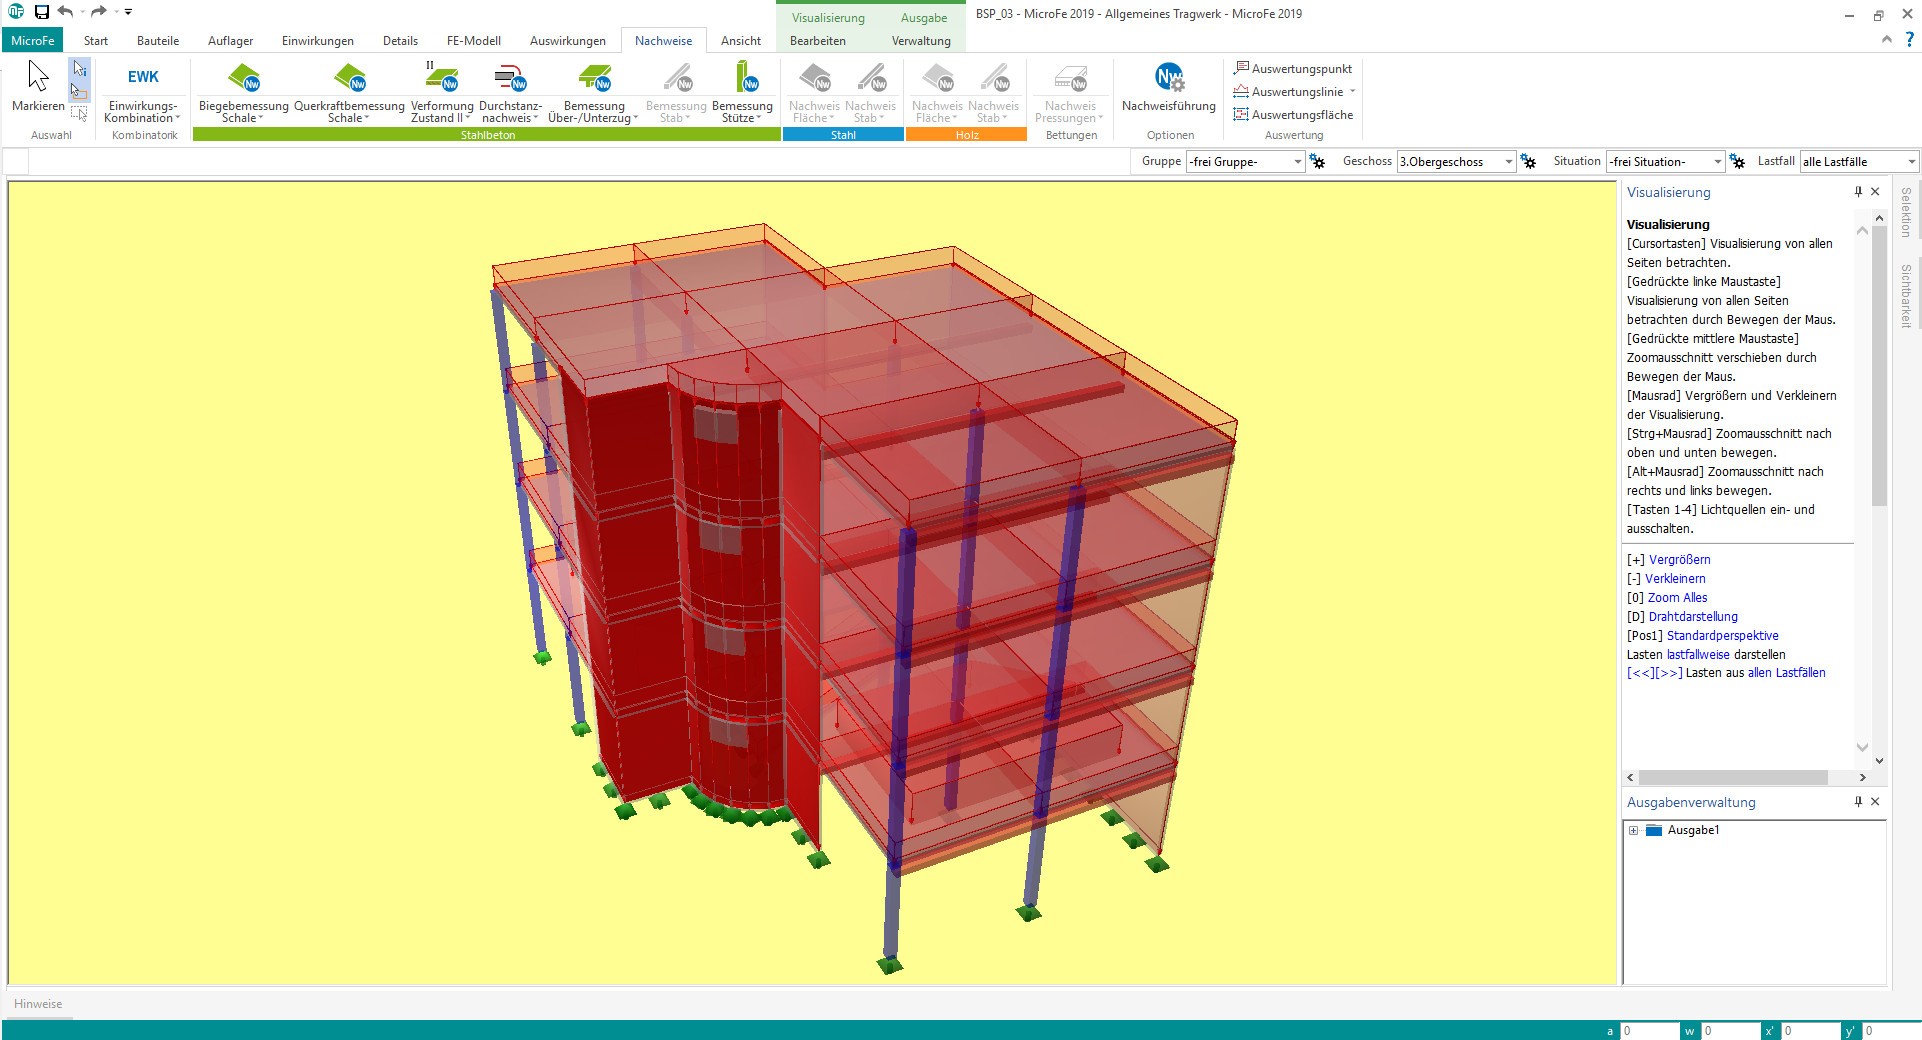Open the EWK Einwirkungs-Kombination tool
The image size is (1922, 1040).
(x=143, y=92)
